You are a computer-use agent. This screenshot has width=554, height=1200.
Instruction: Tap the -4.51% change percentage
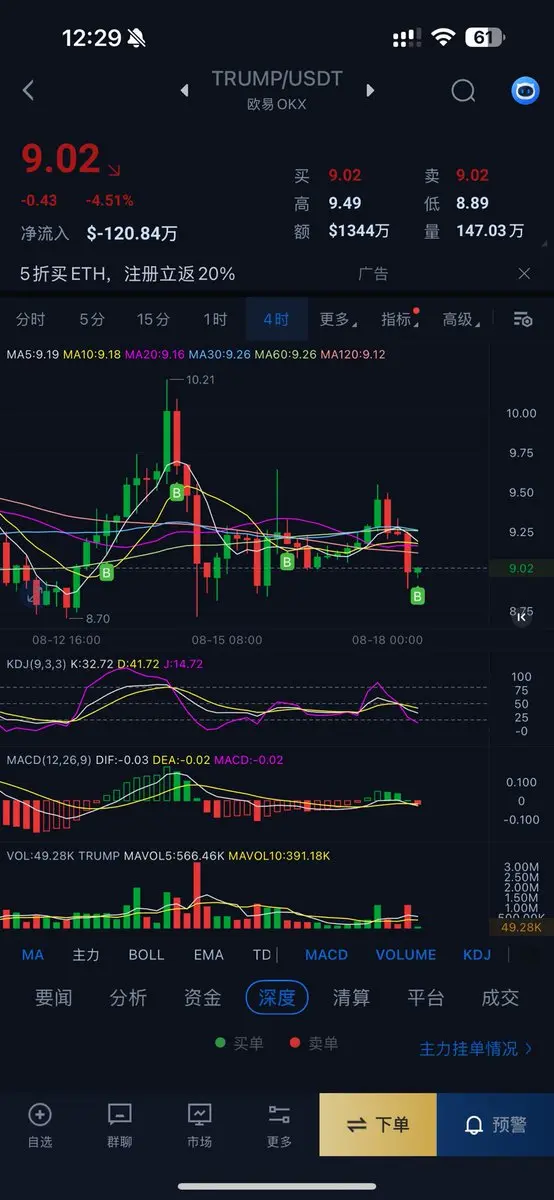pyautogui.click(x=110, y=200)
